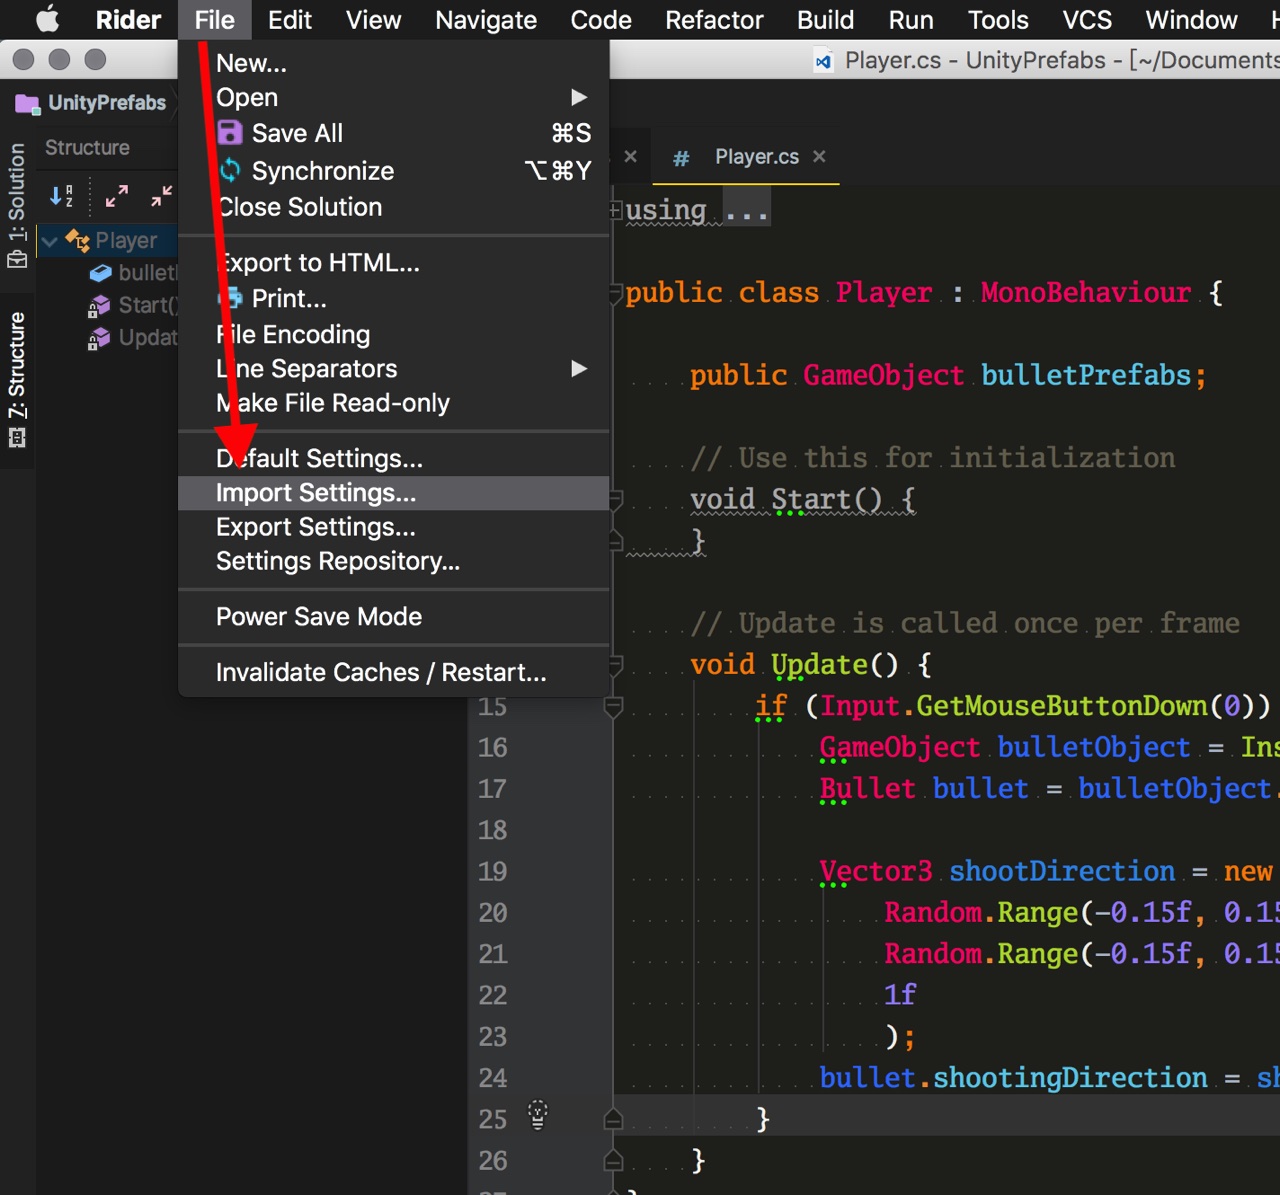Viewport: 1280px width, 1195px height.
Task: Click the lightbulb quick-fix icon on line 25
Action: (x=538, y=1115)
